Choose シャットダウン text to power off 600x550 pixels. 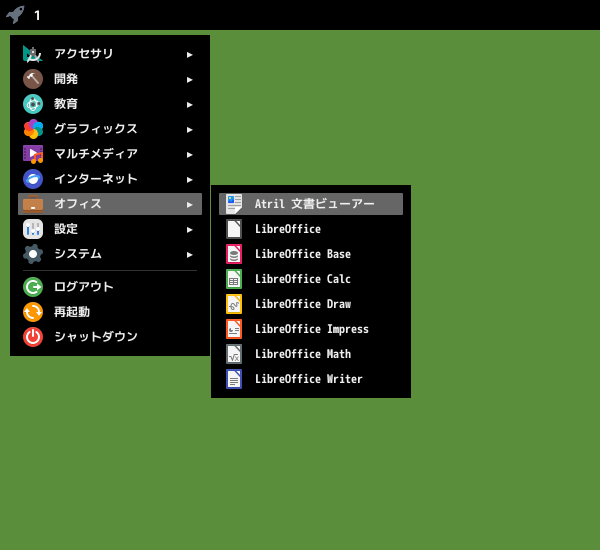click(96, 336)
